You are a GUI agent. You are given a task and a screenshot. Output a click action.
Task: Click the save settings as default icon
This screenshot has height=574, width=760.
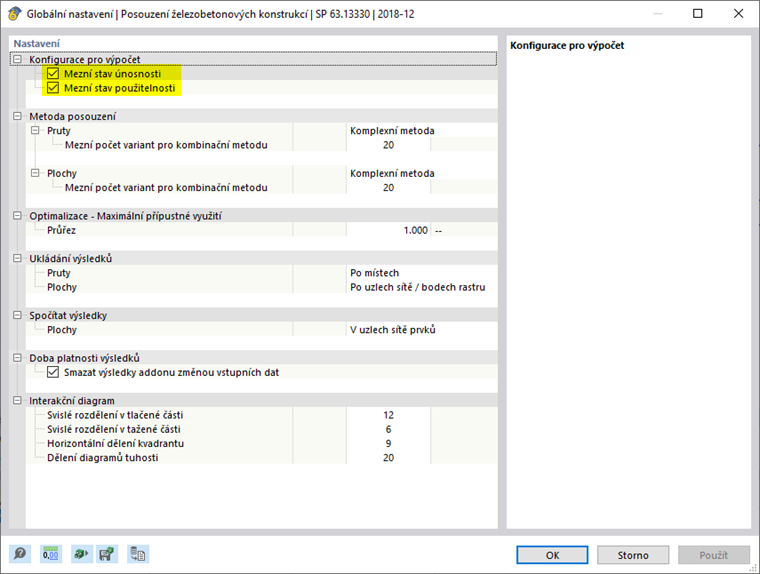tap(107, 554)
